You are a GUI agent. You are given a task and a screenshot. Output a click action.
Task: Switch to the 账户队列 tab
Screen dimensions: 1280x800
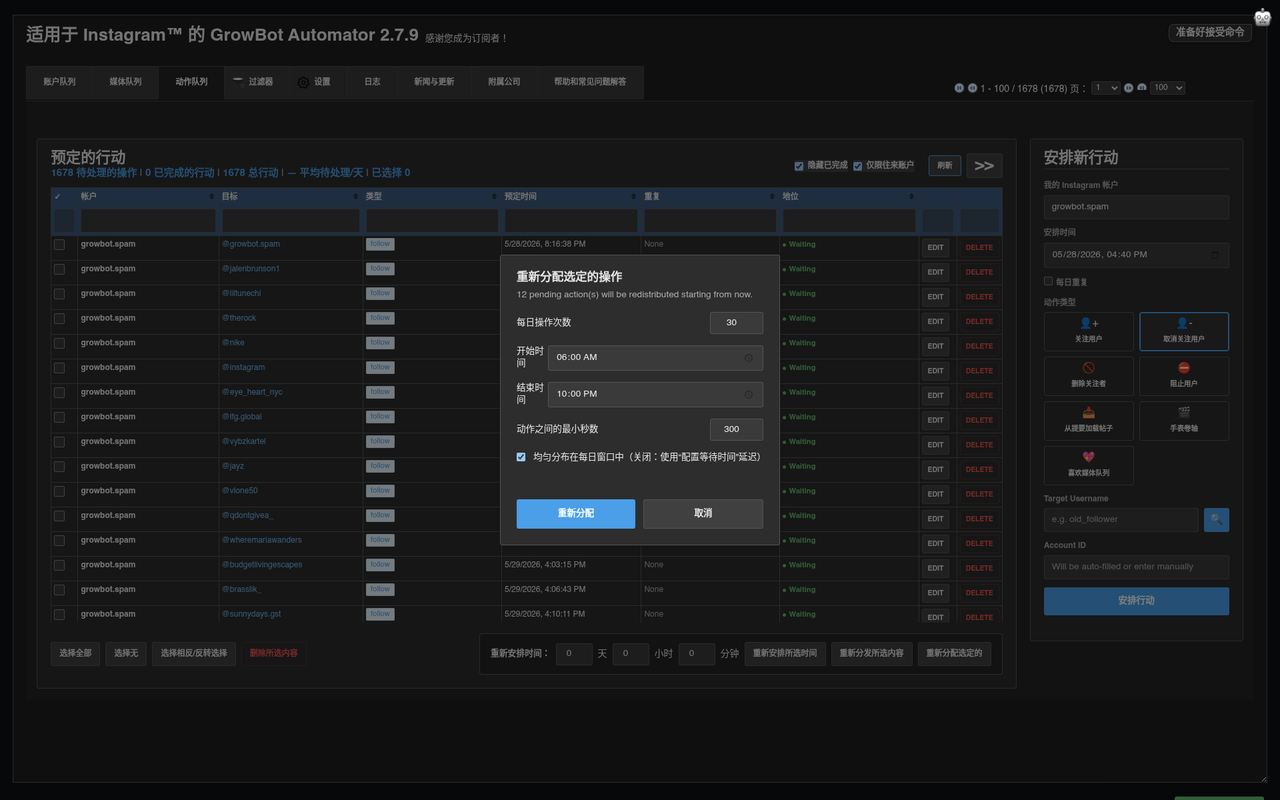(x=59, y=82)
